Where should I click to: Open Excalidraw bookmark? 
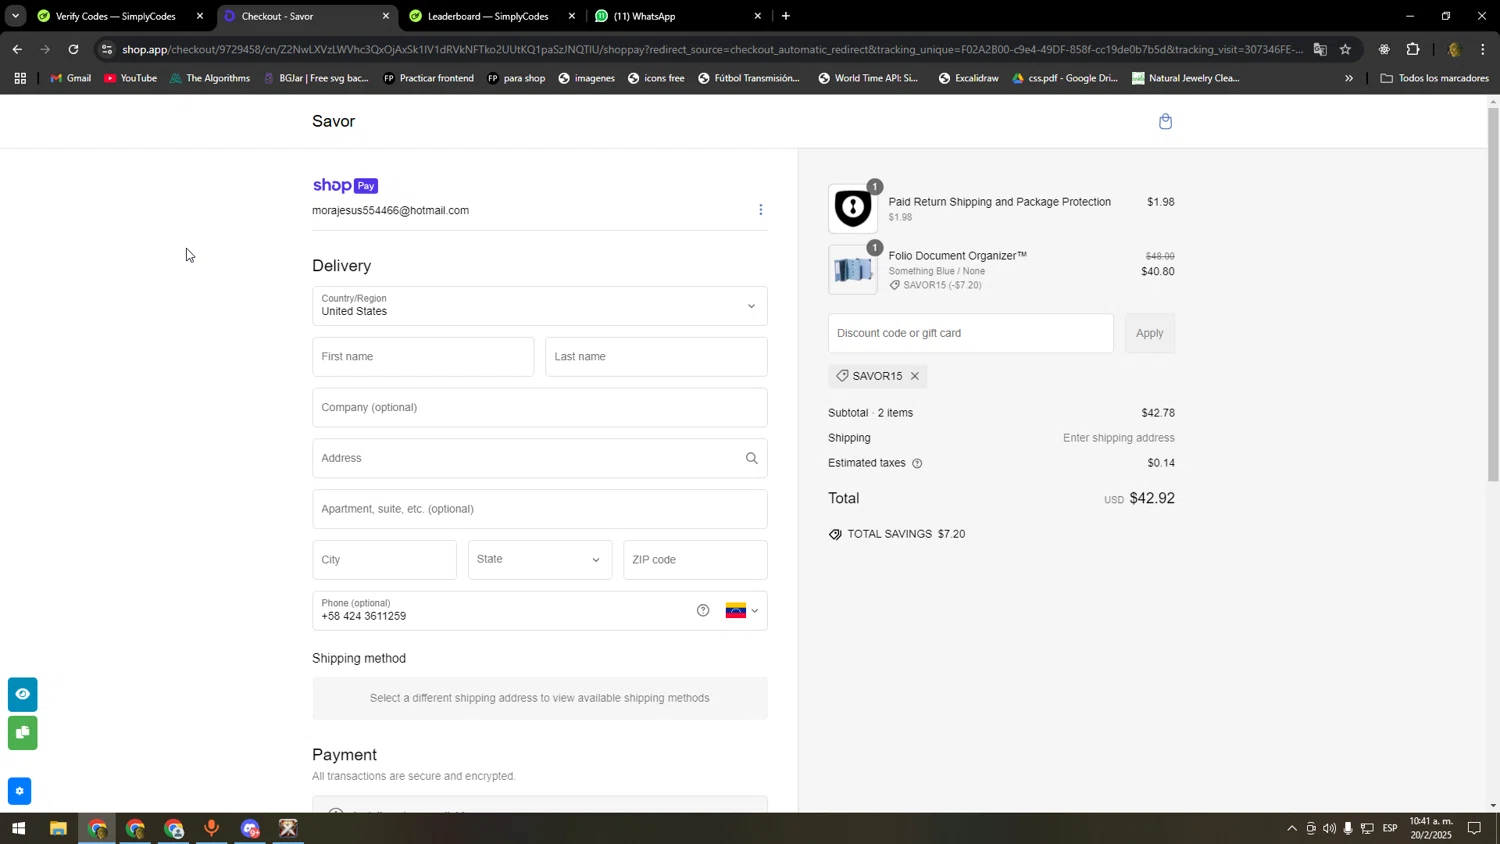(x=967, y=78)
